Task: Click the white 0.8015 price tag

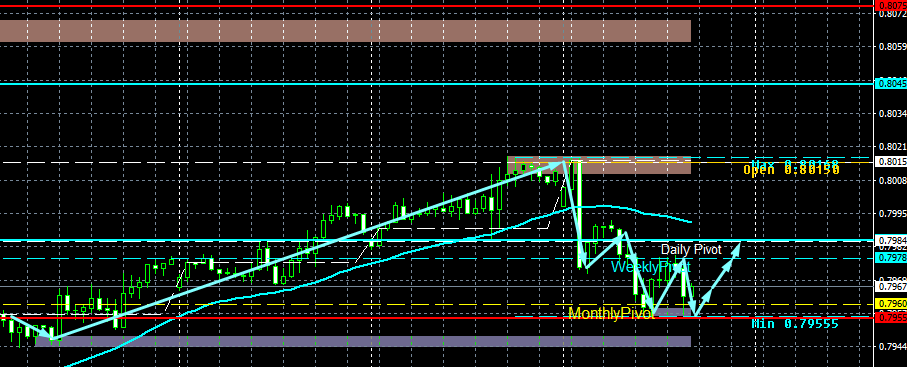Action: (x=892, y=162)
